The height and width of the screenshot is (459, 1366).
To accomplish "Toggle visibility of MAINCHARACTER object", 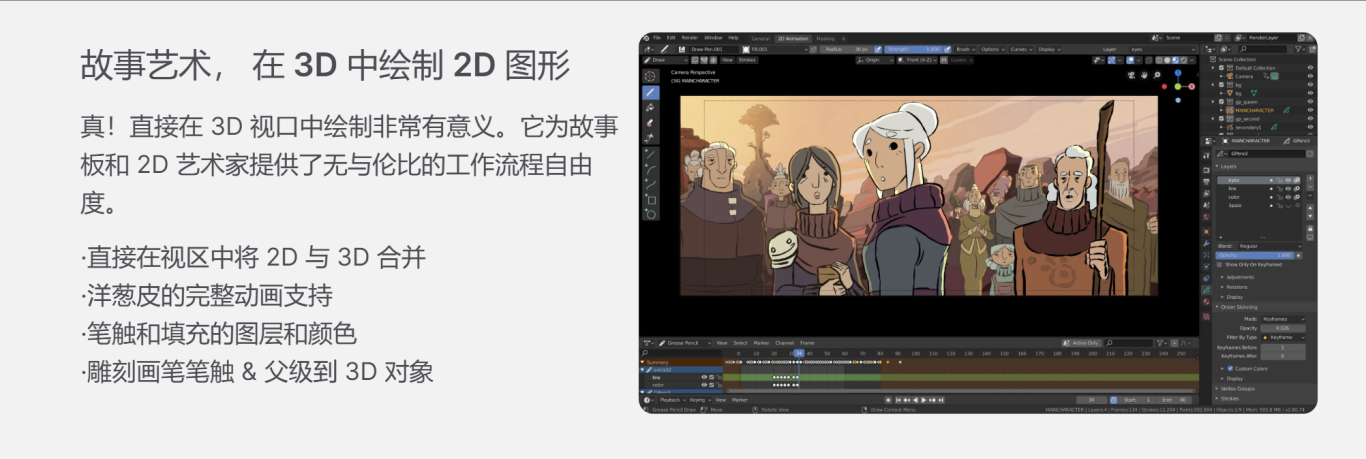I will pos(1310,110).
